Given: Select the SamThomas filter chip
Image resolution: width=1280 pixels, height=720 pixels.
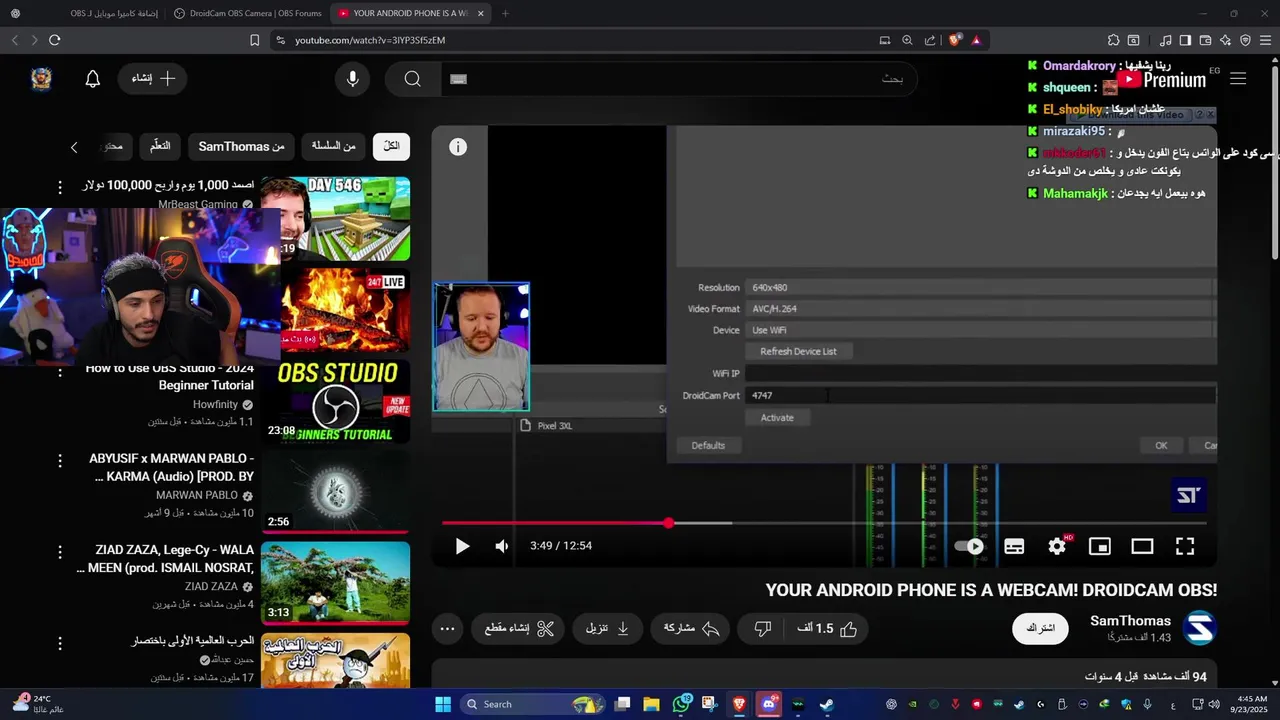Looking at the screenshot, I should tap(241, 146).
